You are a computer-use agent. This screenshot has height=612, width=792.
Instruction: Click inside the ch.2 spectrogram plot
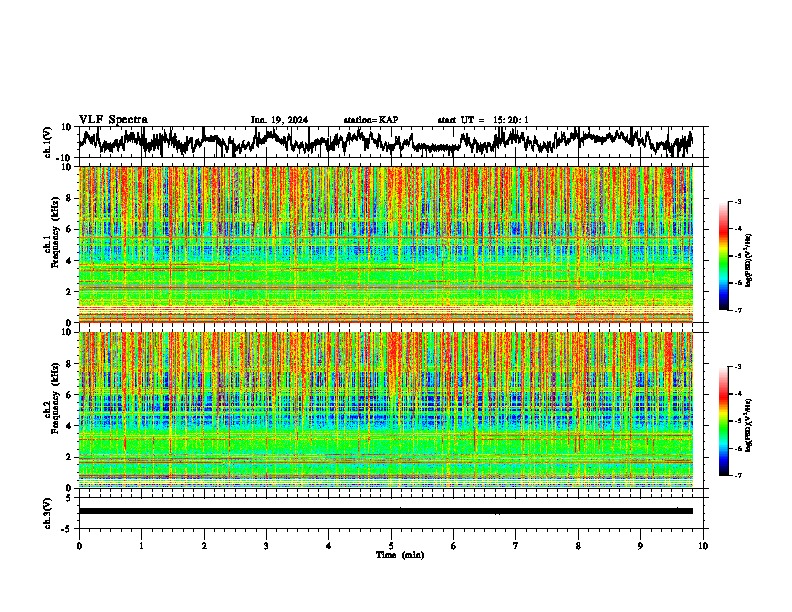386,410
